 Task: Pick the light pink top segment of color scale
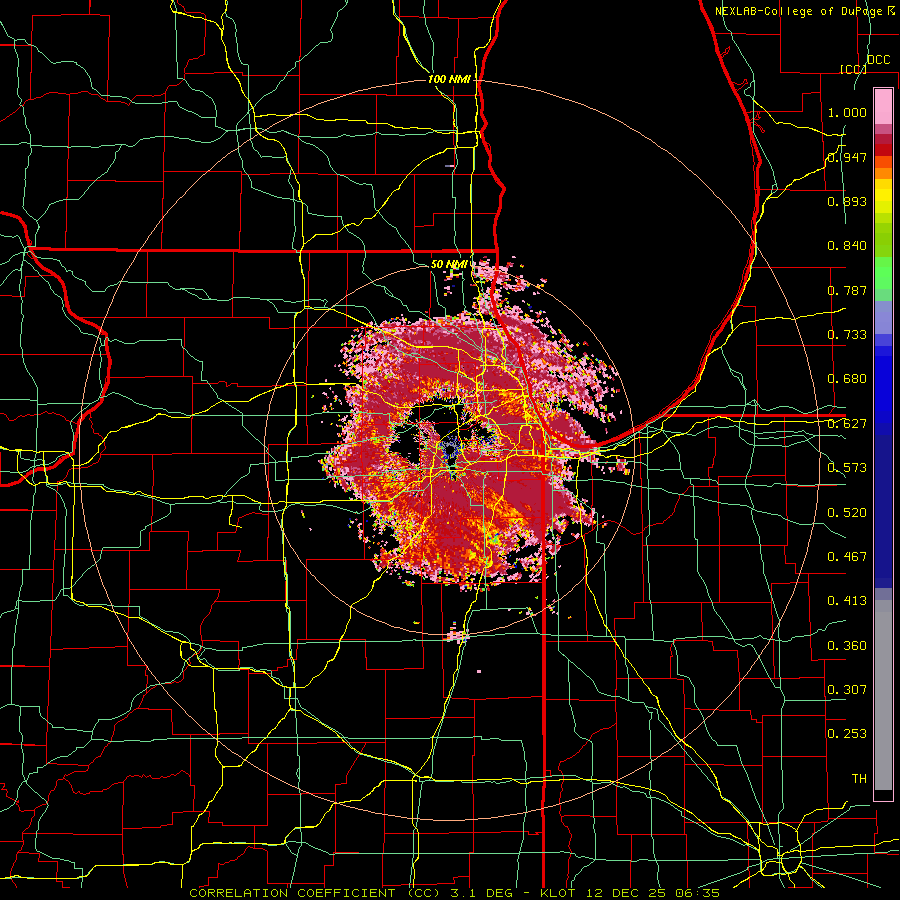[883, 106]
